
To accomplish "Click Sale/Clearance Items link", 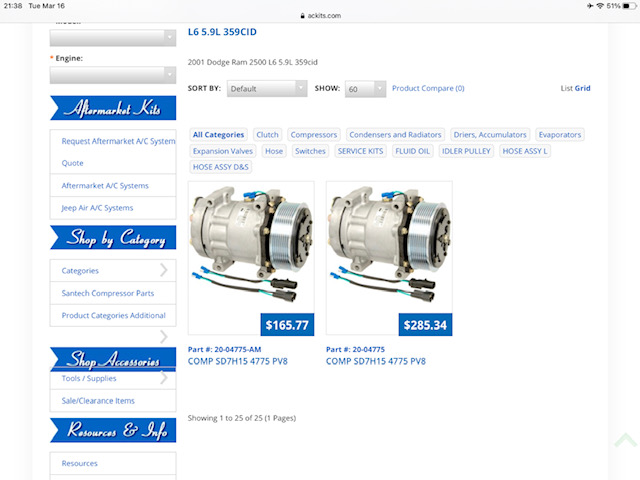I will click(x=98, y=401).
